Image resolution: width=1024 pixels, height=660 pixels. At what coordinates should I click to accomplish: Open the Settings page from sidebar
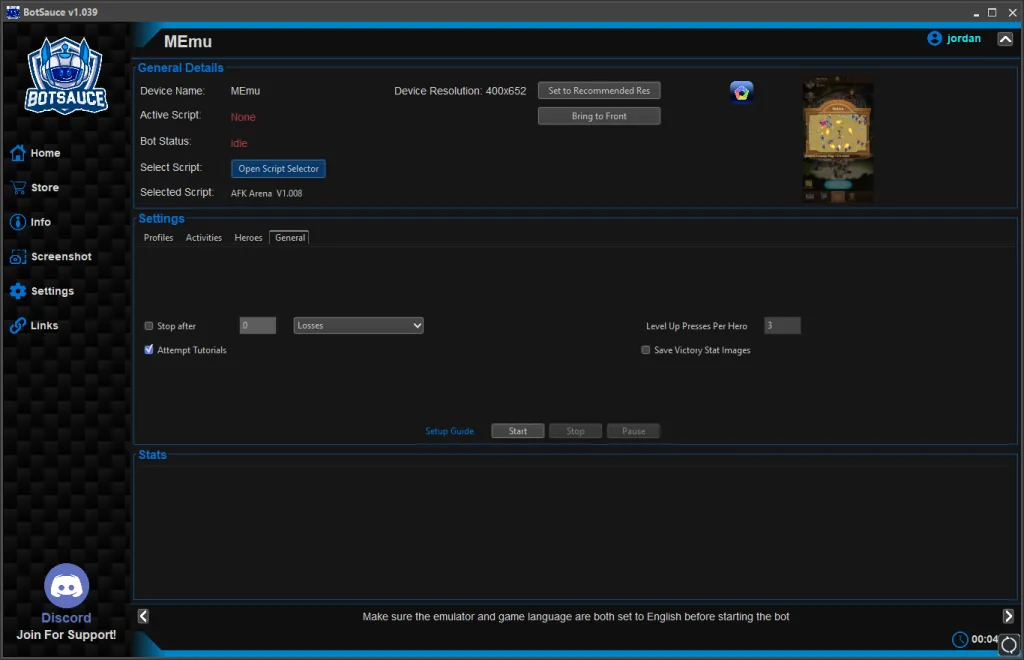42,291
